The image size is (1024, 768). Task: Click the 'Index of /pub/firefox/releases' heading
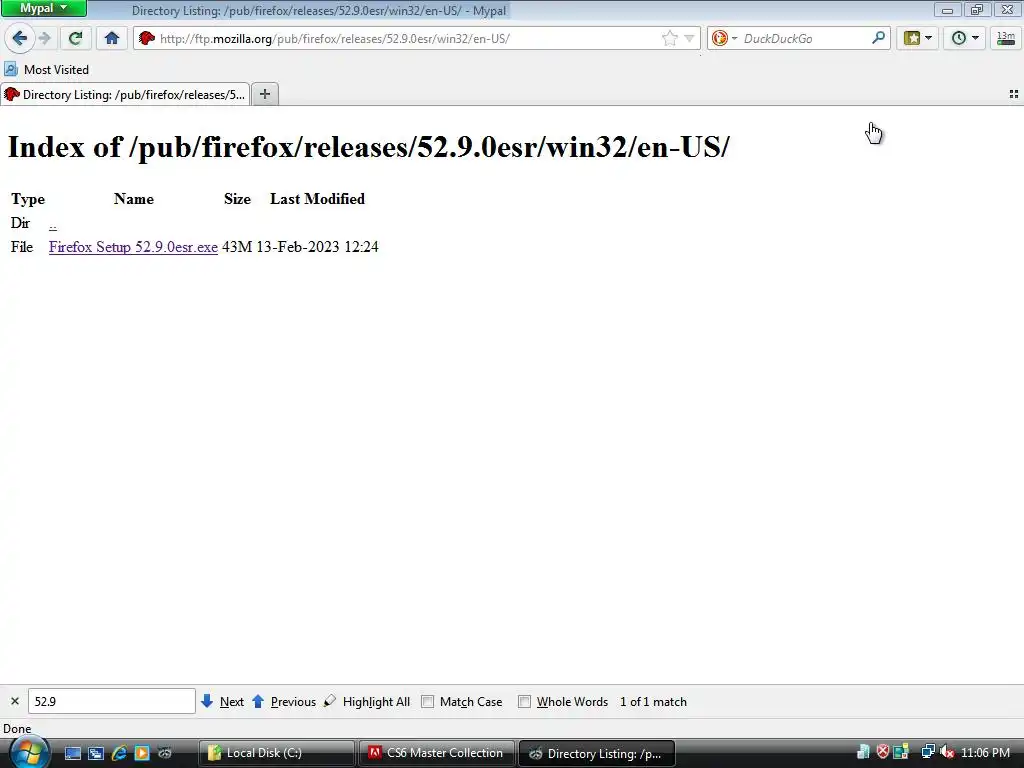click(x=368, y=147)
